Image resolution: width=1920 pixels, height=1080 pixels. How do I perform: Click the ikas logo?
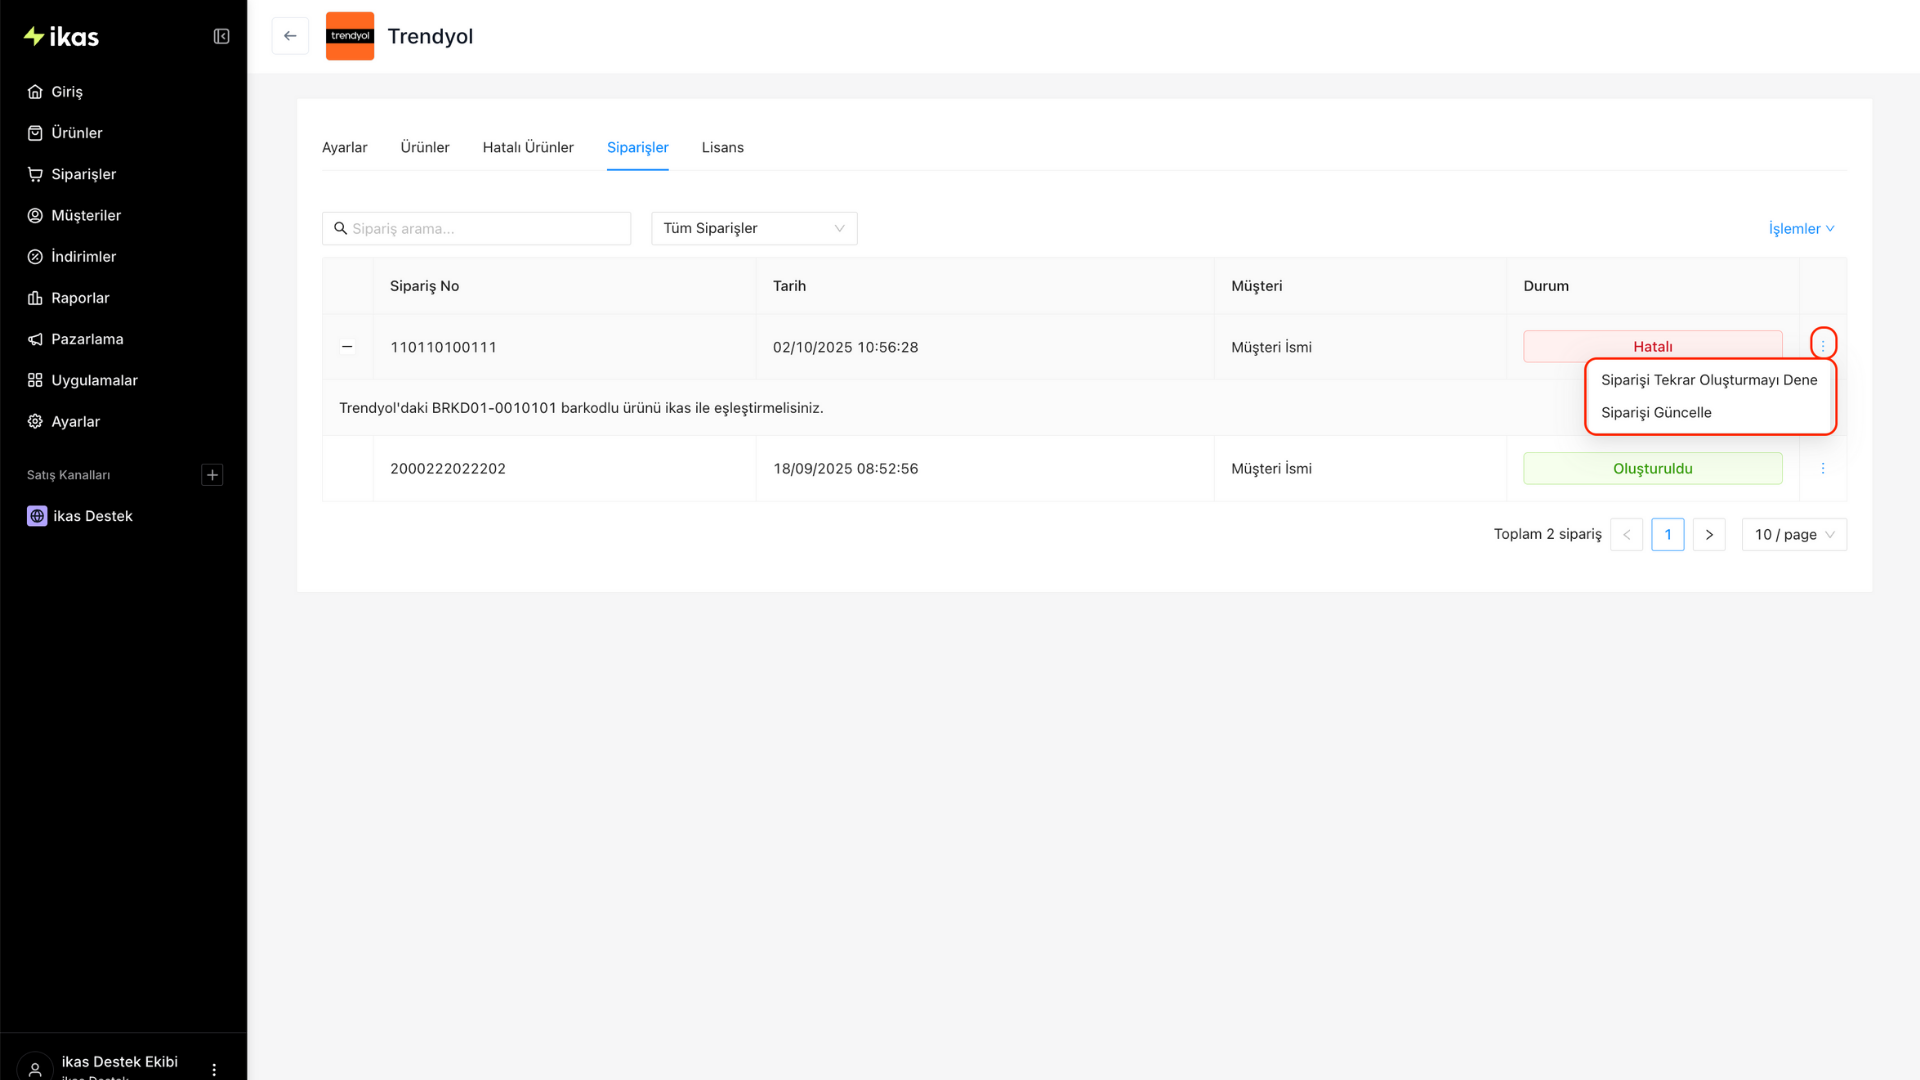(61, 37)
